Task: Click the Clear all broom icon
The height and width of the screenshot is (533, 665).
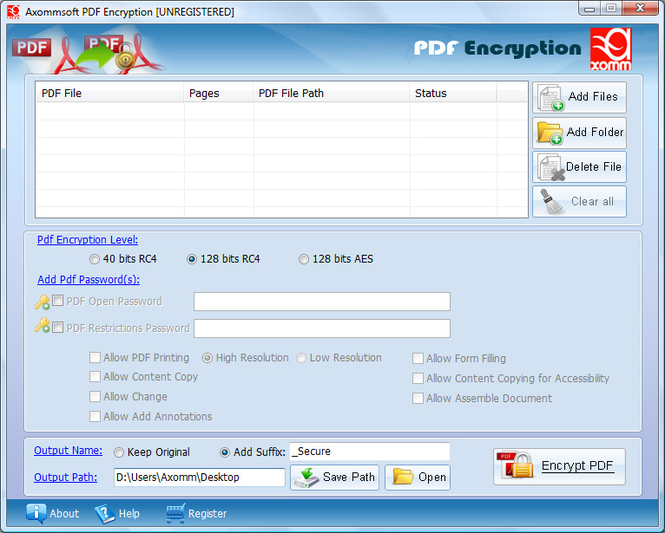Action: point(551,202)
